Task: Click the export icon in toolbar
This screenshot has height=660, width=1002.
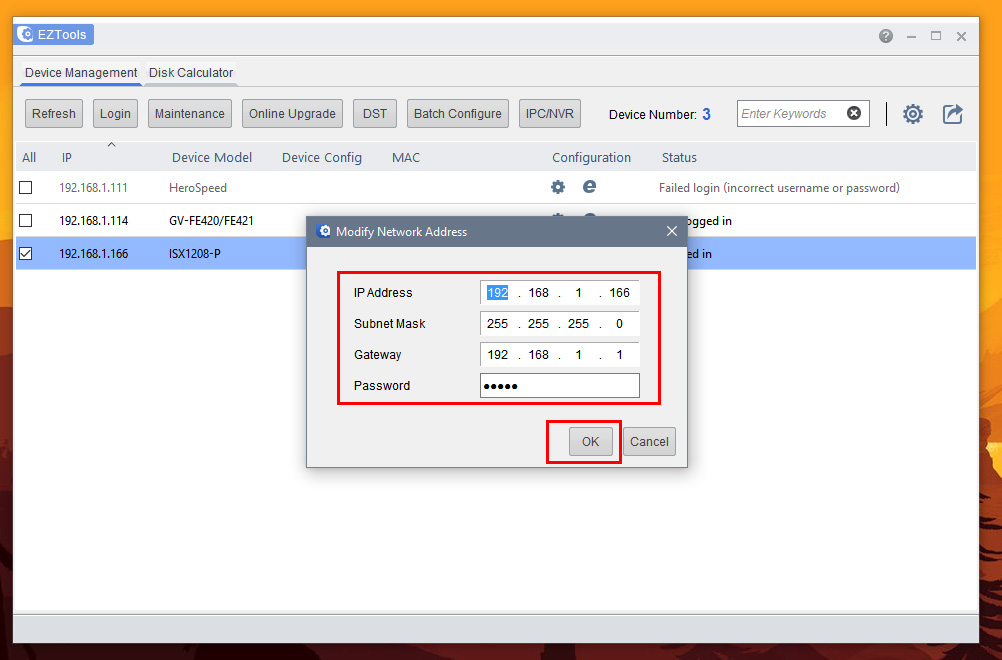Action: 953,114
